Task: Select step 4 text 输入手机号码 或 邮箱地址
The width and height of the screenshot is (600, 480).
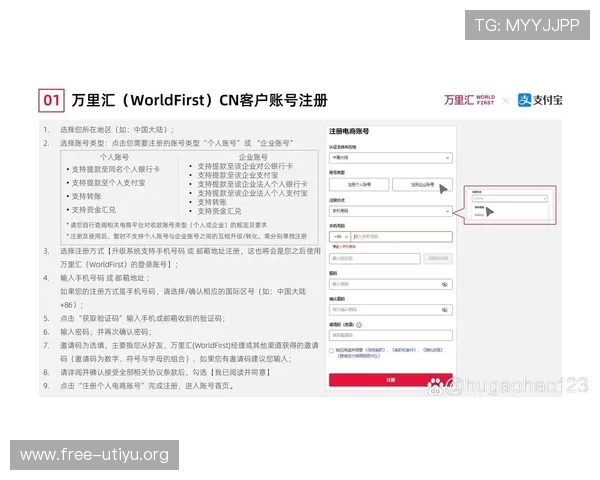Action: 105,278
